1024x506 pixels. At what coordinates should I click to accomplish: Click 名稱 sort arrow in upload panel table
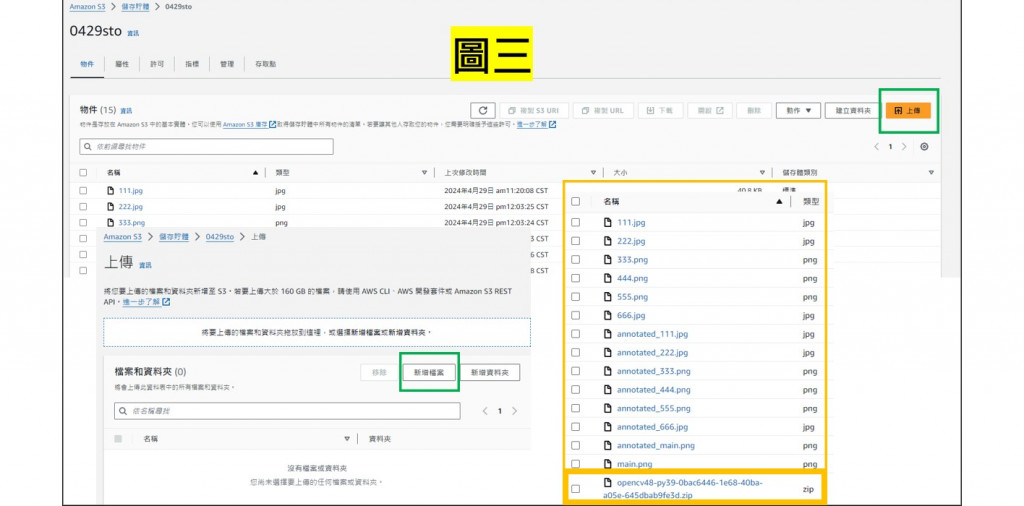pyautogui.click(x=347, y=439)
